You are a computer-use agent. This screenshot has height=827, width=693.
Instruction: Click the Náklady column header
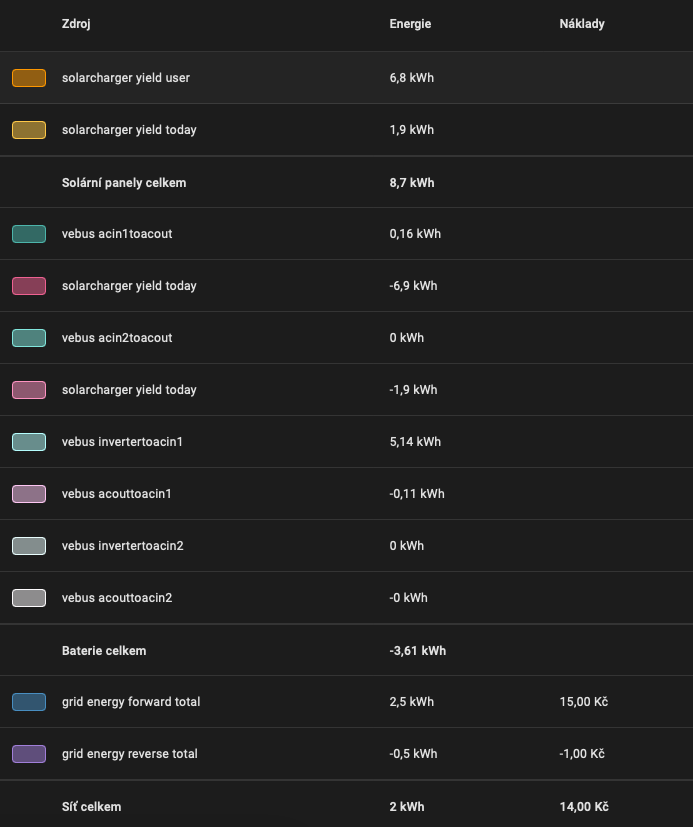coord(582,24)
